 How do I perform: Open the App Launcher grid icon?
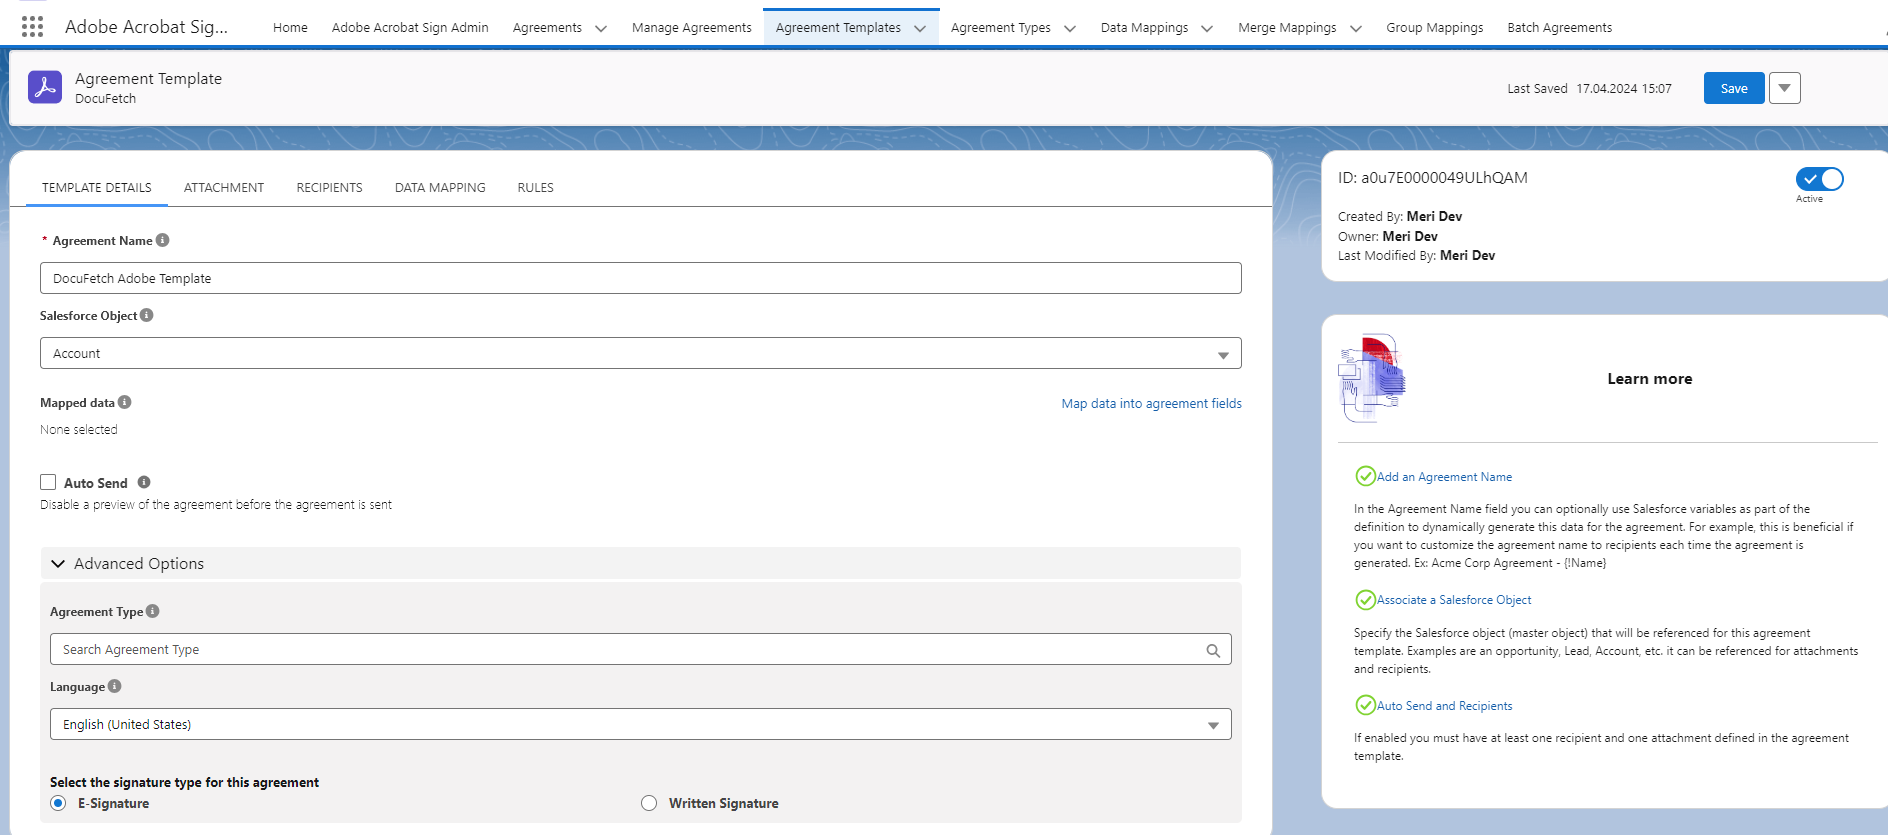click(32, 27)
